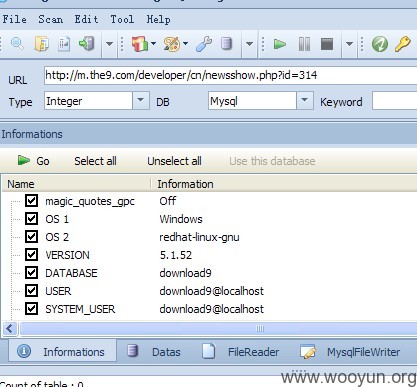
Task: Click the horizontal scrollbar thumb
Action: coord(218,328)
